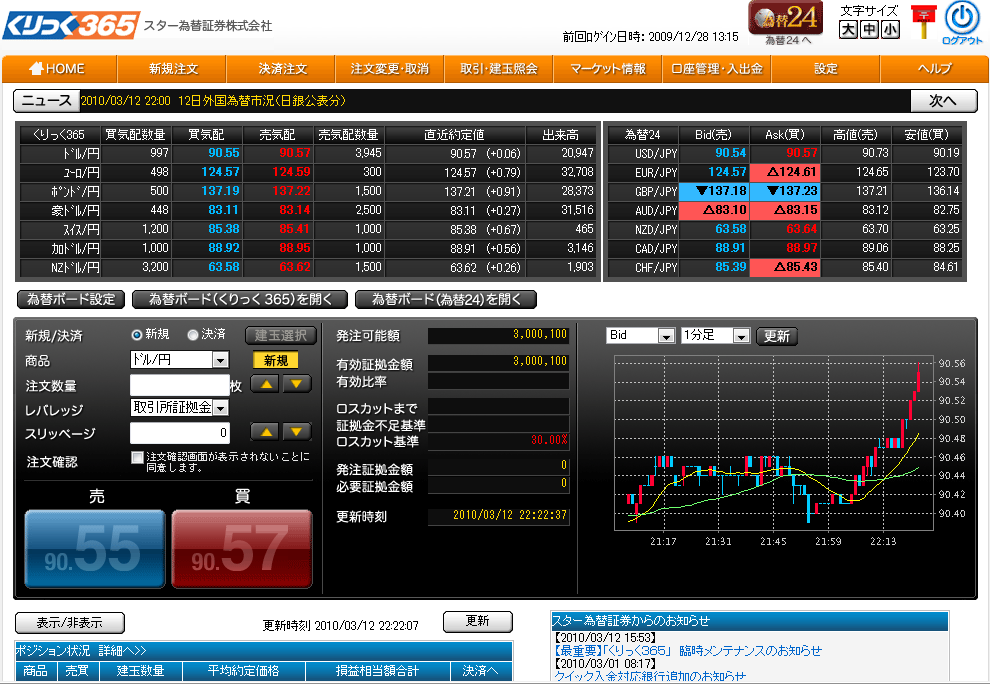
Task: Open the 詳細へ>> link in ポジション状況
Action: click(122, 651)
